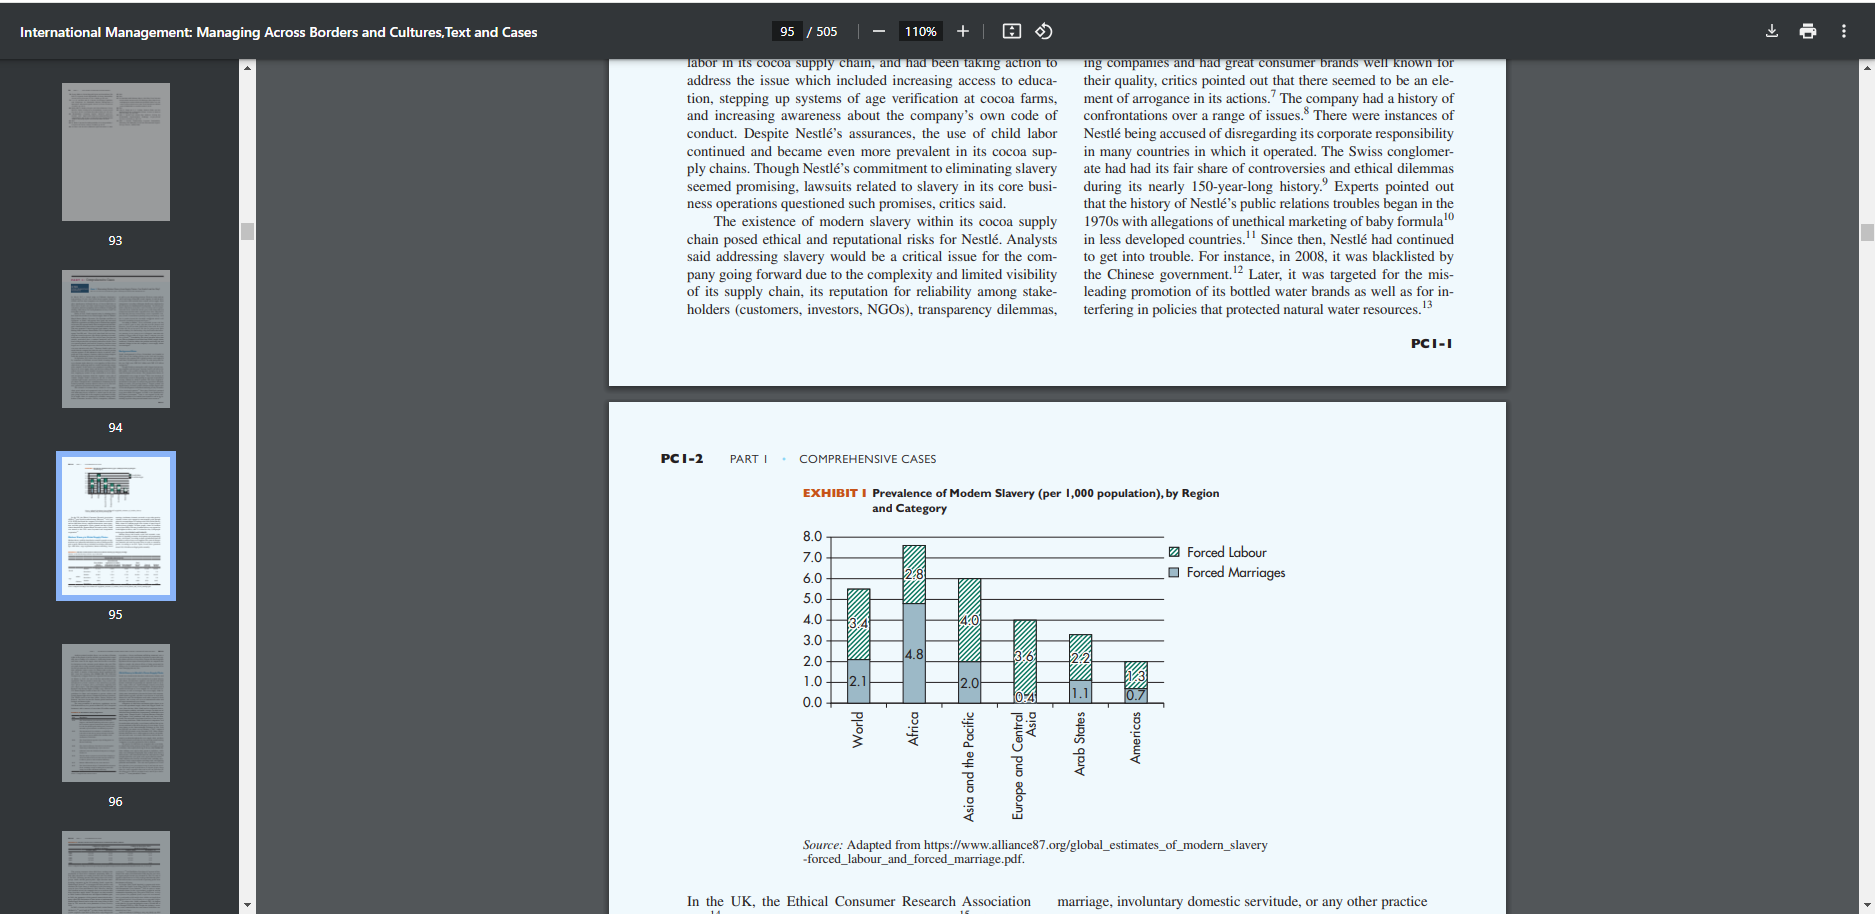Click the page number field showing 95
Viewport: 1875px width, 914px height.
(x=787, y=31)
